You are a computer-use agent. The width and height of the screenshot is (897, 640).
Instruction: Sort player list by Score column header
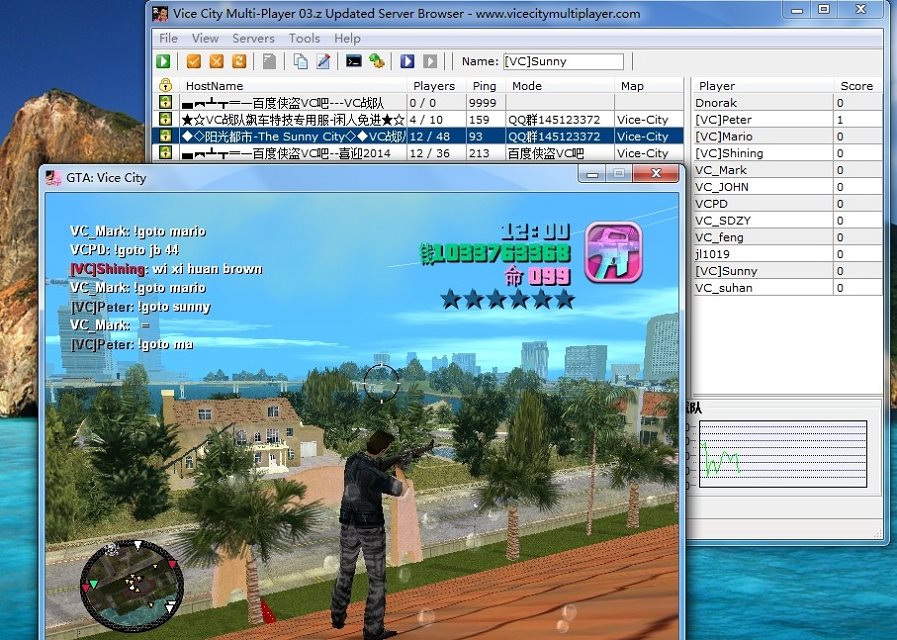pyautogui.click(x=858, y=86)
